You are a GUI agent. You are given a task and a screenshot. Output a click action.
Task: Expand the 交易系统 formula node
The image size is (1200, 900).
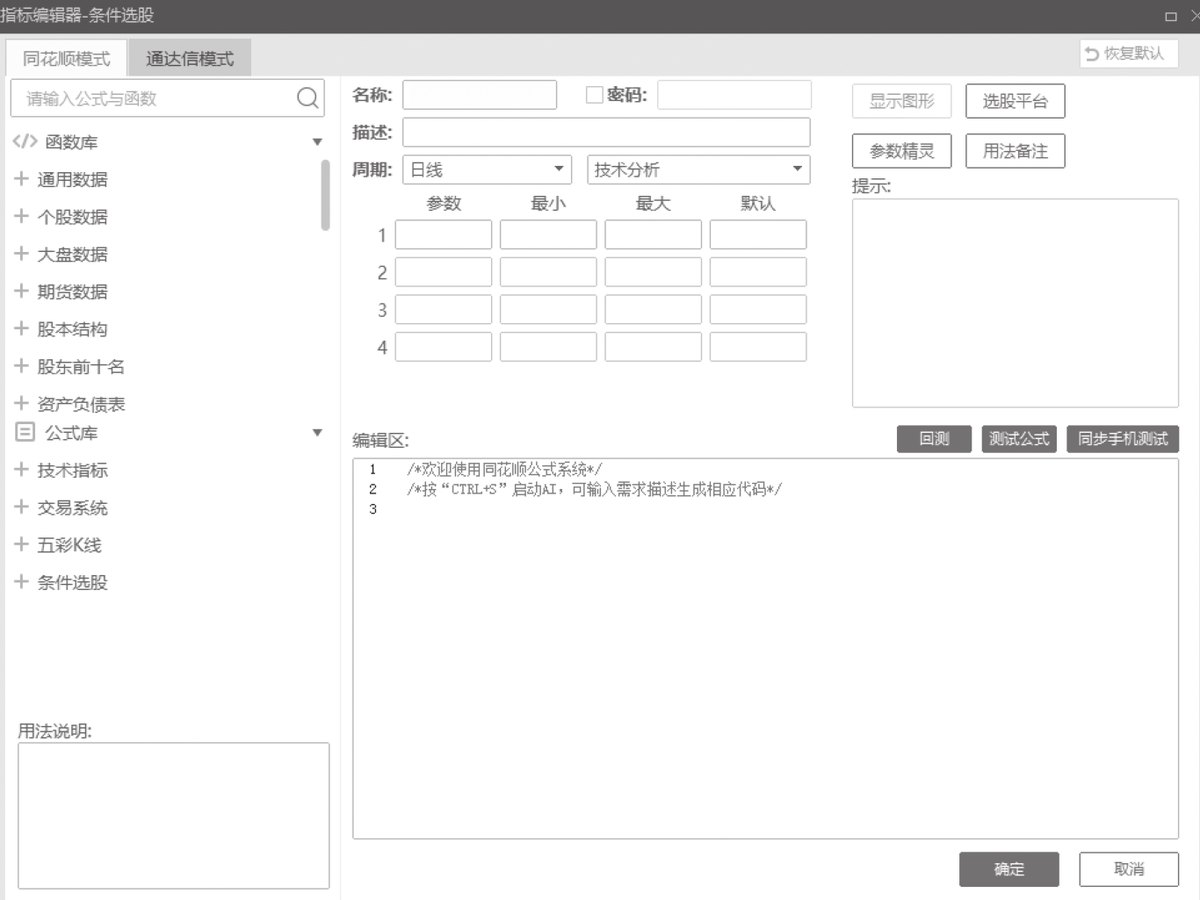(21, 508)
